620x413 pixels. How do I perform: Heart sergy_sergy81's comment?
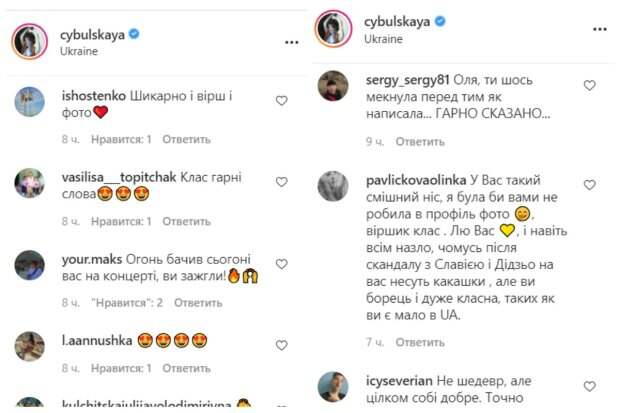(590, 86)
